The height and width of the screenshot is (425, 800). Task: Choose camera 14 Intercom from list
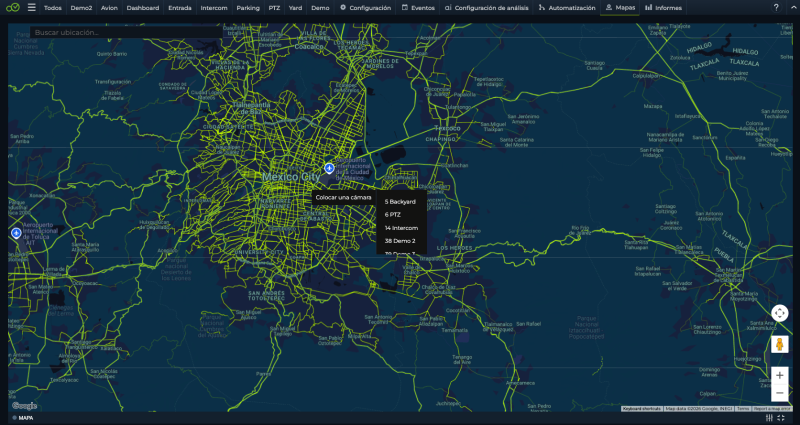pyautogui.click(x=401, y=228)
